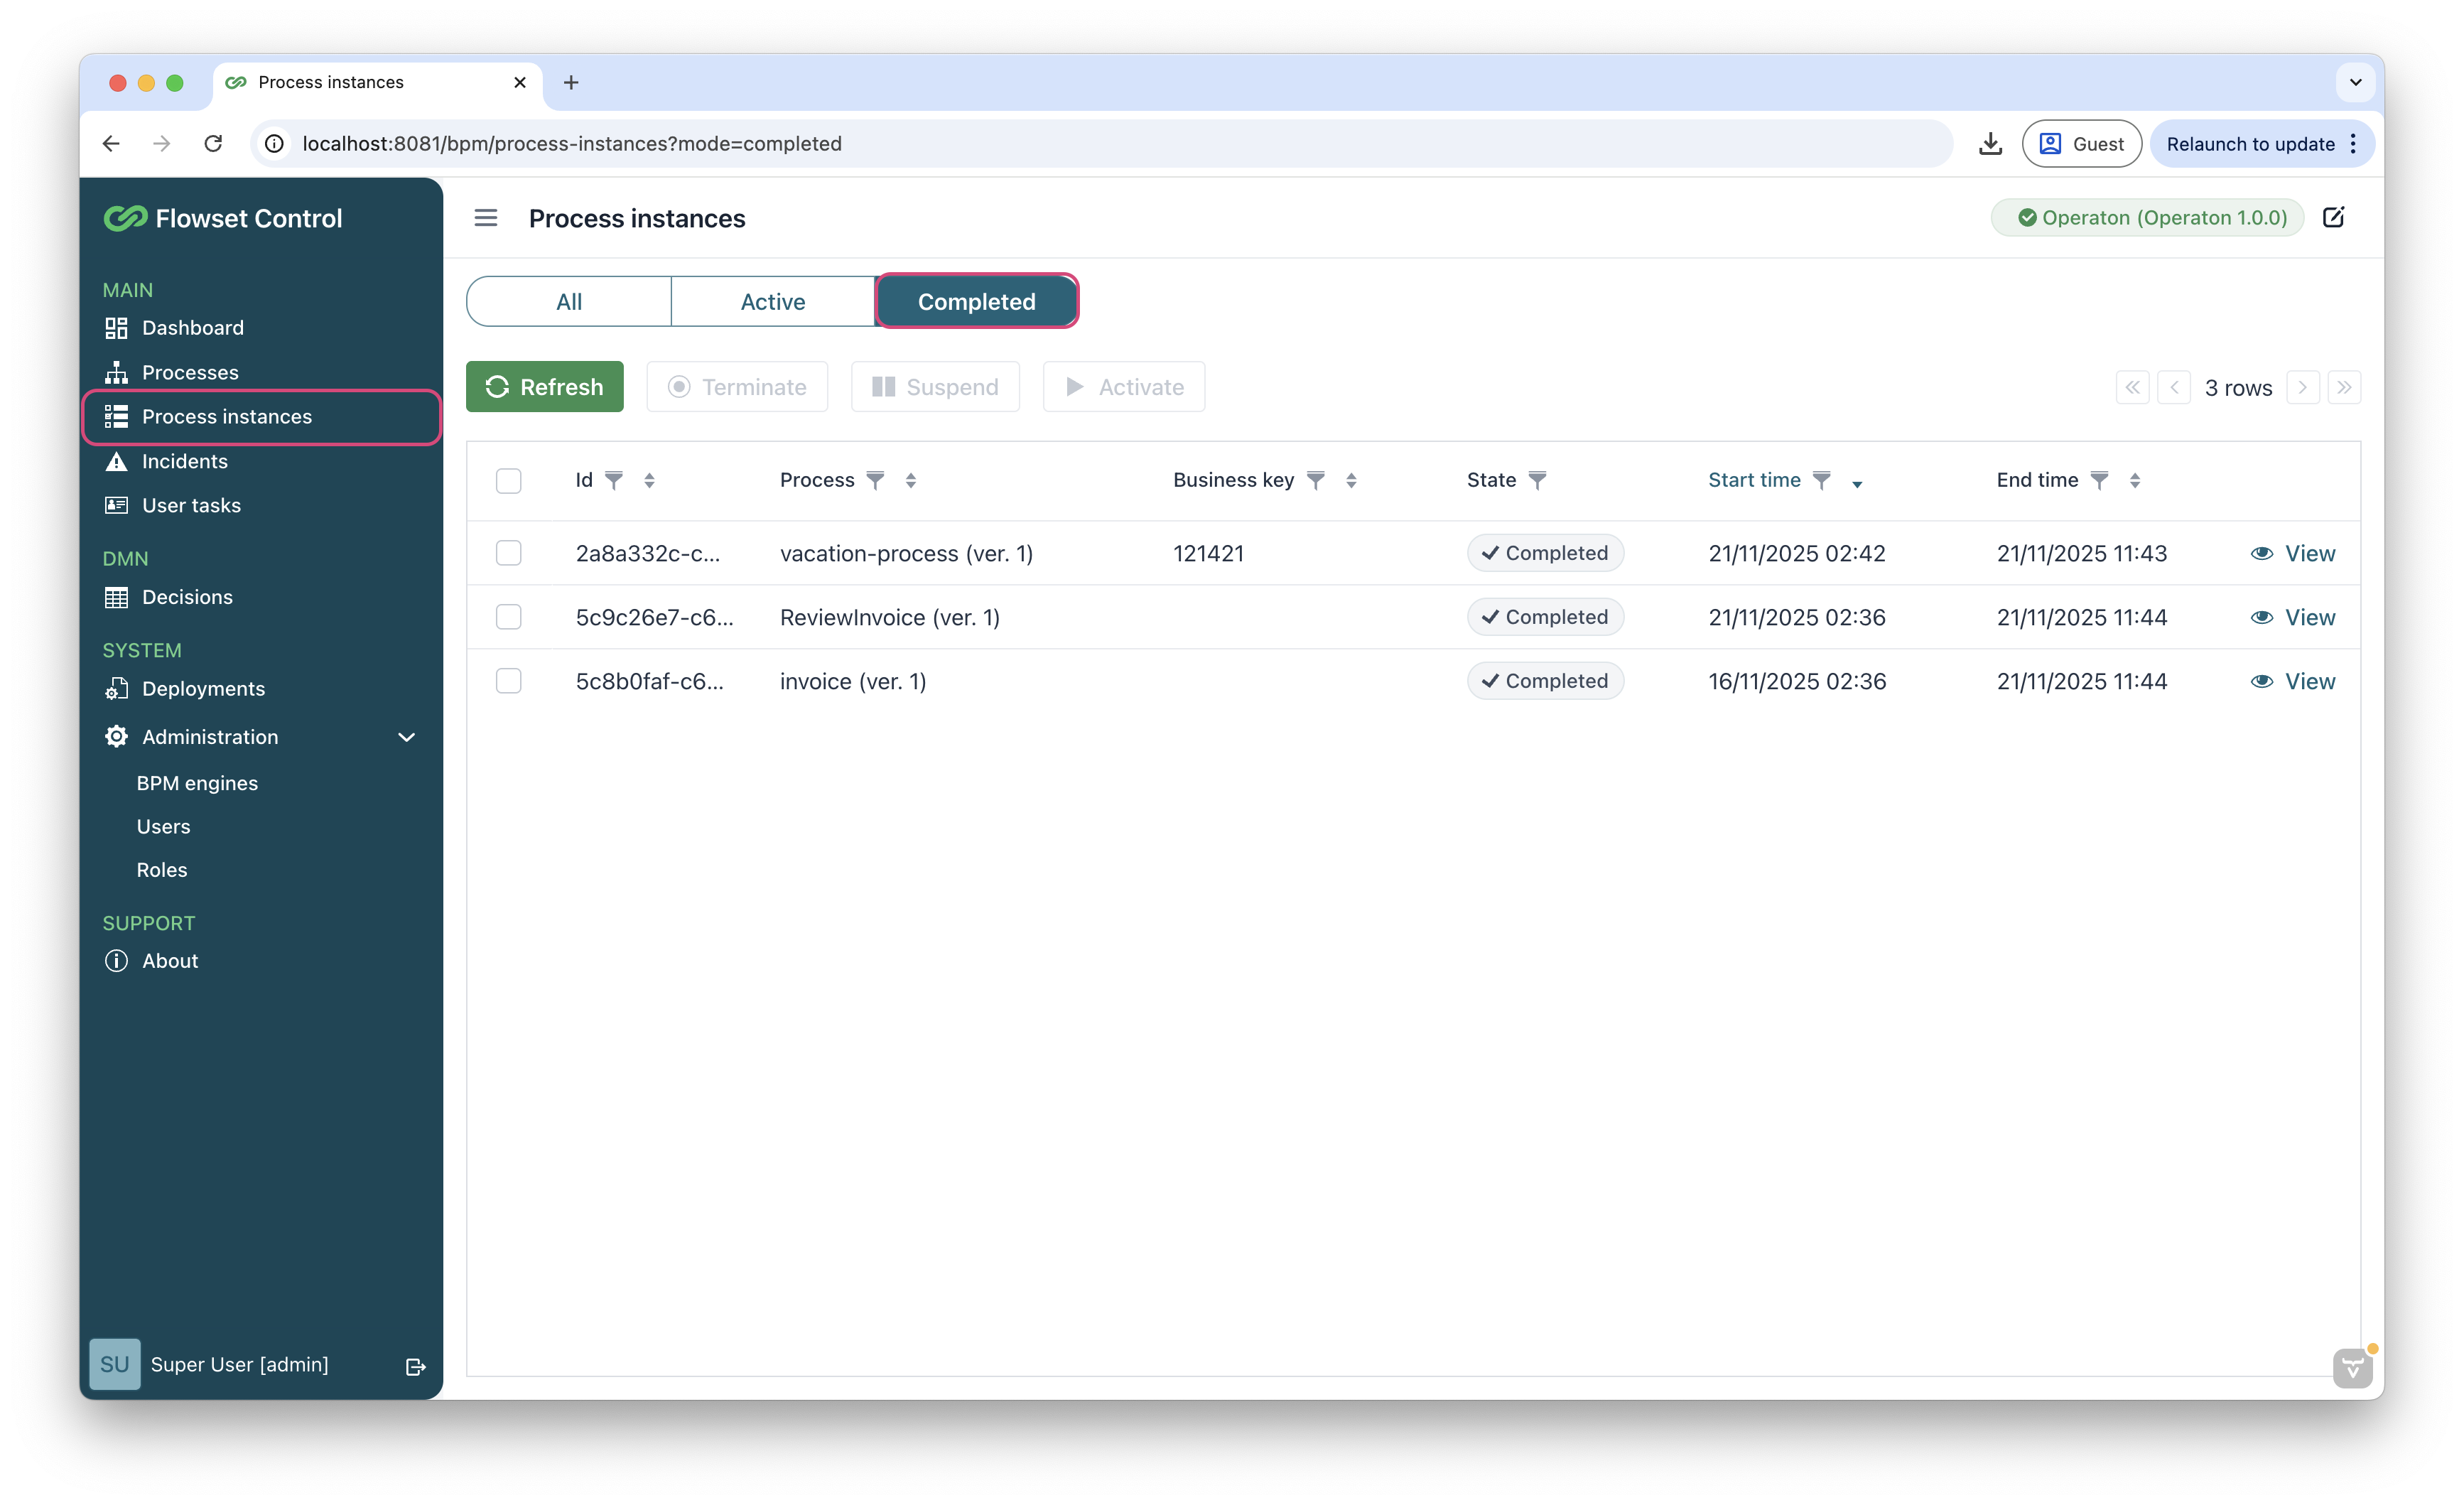Select the checkbox for the vacation-process row
Viewport: 2464px width, 1505px height.
click(x=508, y=553)
